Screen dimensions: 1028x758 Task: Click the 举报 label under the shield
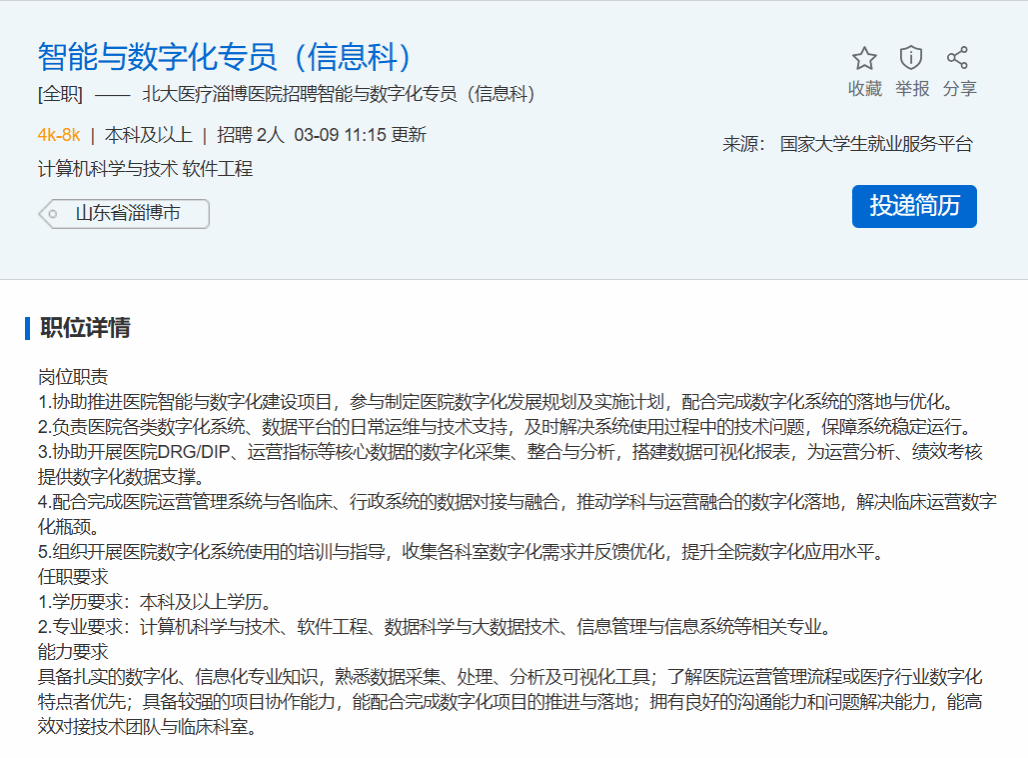click(x=911, y=89)
